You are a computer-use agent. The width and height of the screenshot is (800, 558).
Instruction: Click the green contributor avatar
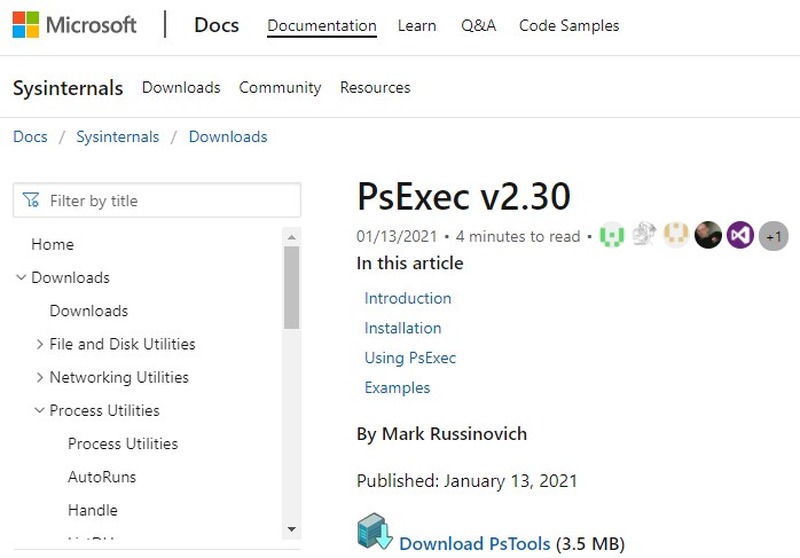click(612, 236)
